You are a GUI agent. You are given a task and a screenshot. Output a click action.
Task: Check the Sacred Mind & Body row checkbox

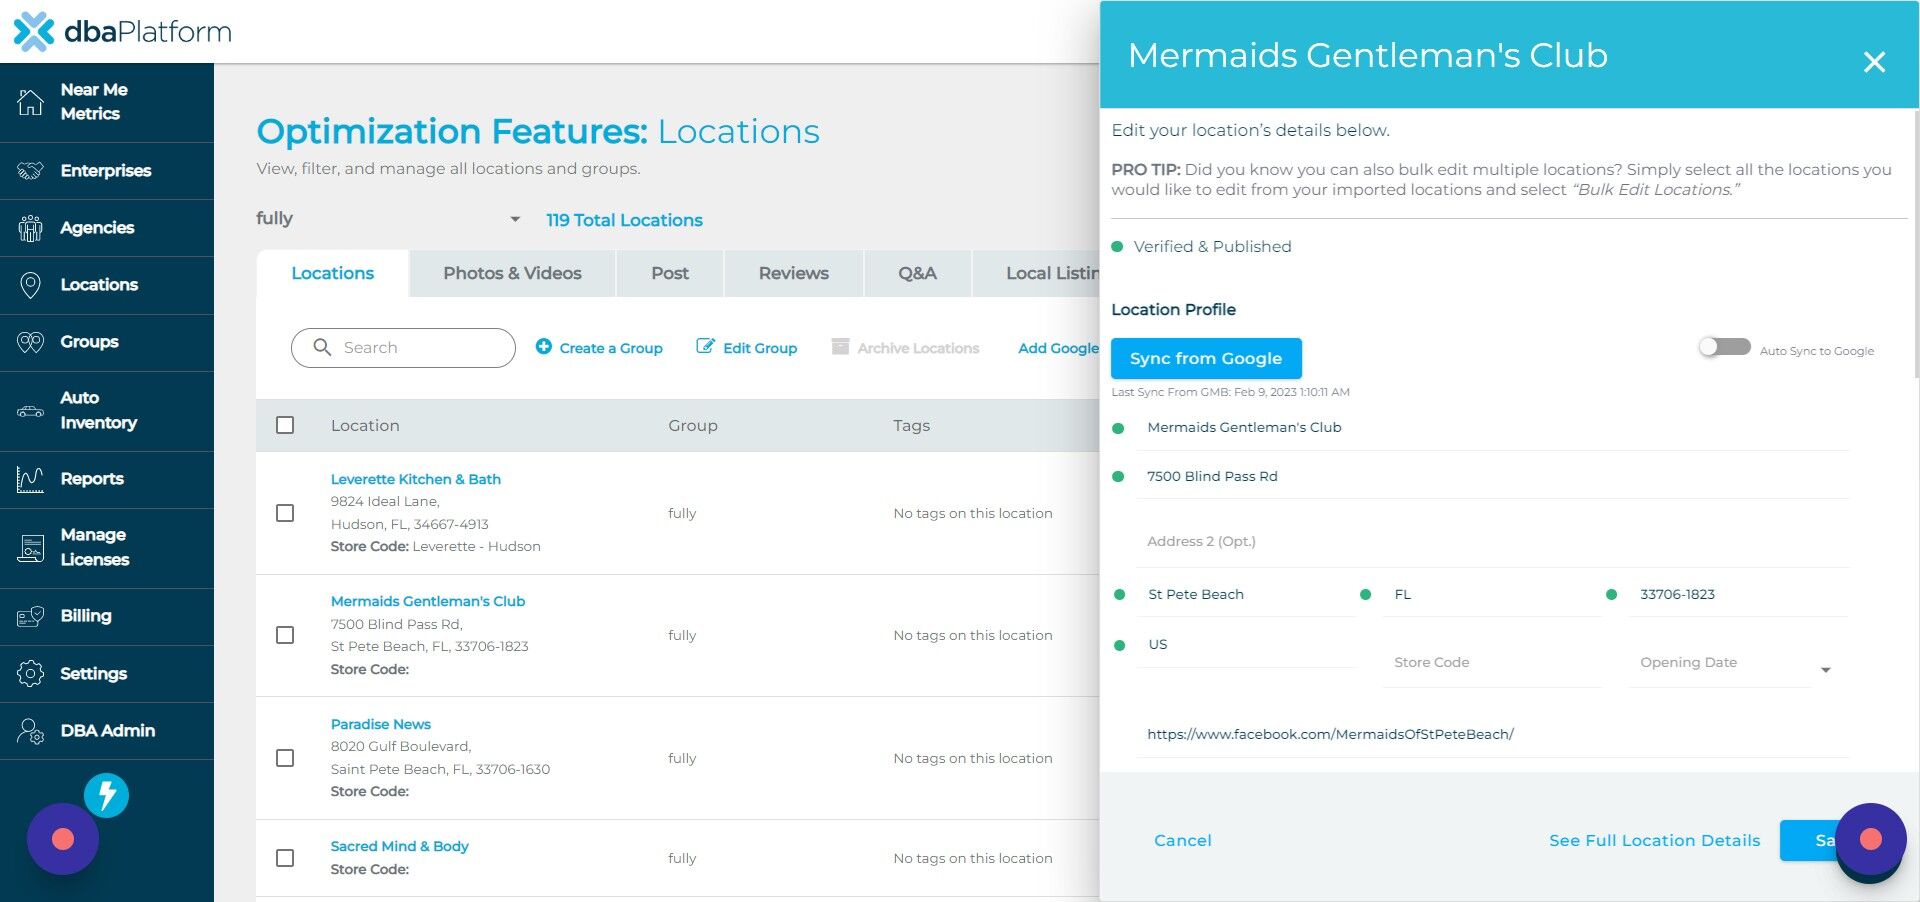click(x=285, y=858)
